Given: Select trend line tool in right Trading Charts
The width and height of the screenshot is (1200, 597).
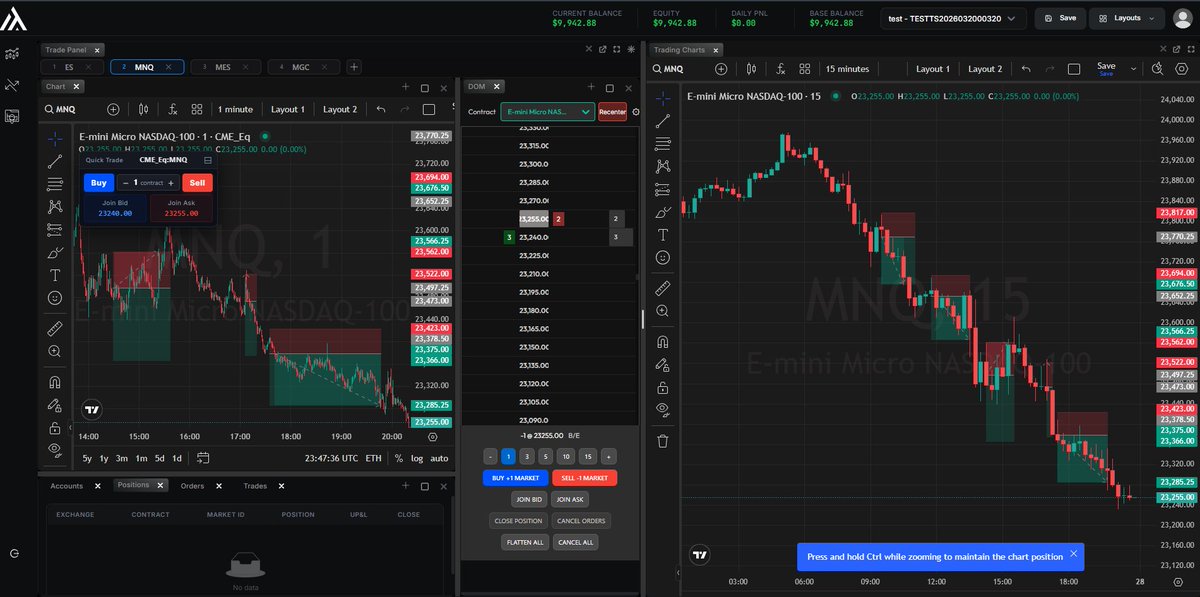Looking at the screenshot, I should [x=662, y=120].
